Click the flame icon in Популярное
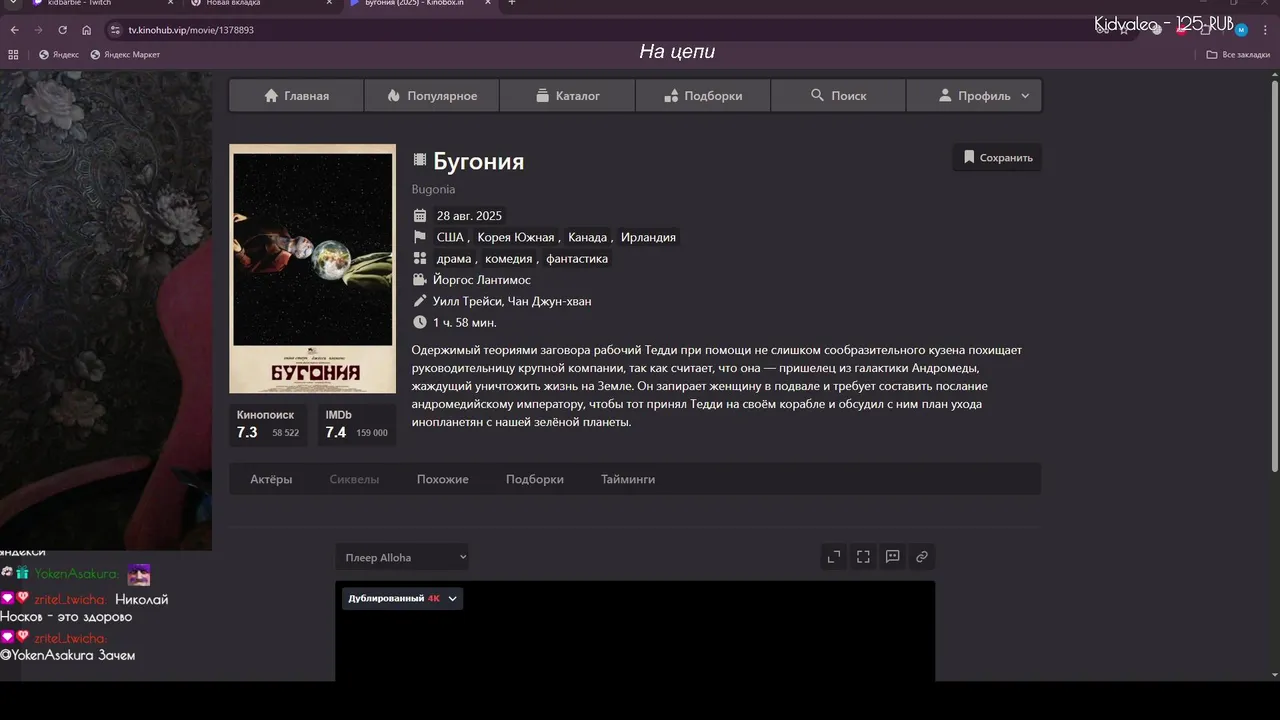Image resolution: width=1280 pixels, height=720 pixels. (x=393, y=96)
